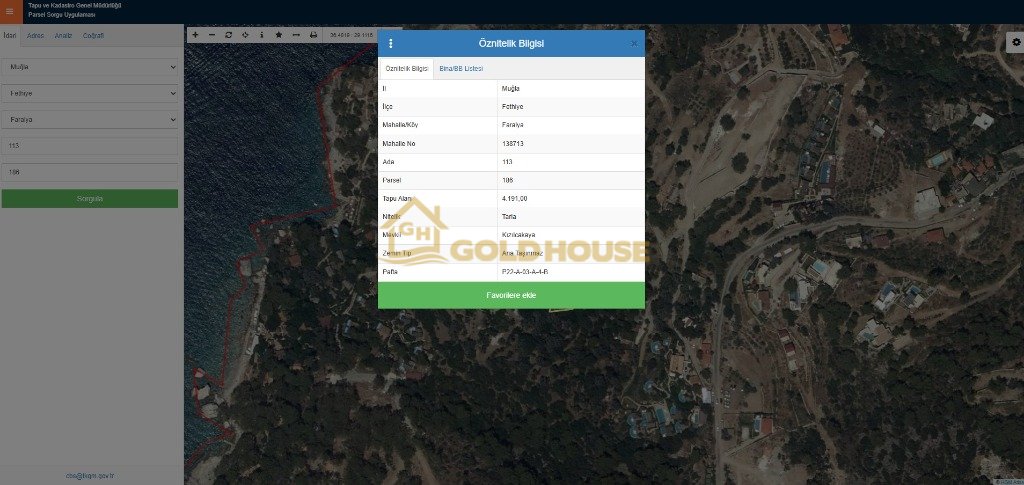The width and height of the screenshot is (1024, 485).
Task: Click the zoom out minus icon
Action: (x=212, y=35)
